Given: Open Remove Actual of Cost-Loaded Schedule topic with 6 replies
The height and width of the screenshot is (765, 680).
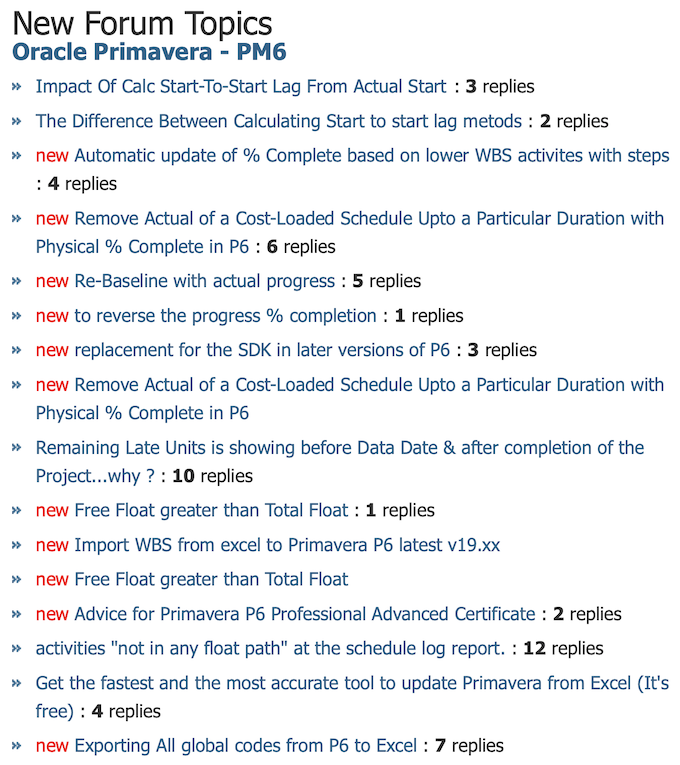Looking at the screenshot, I should [x=350, y=233].
